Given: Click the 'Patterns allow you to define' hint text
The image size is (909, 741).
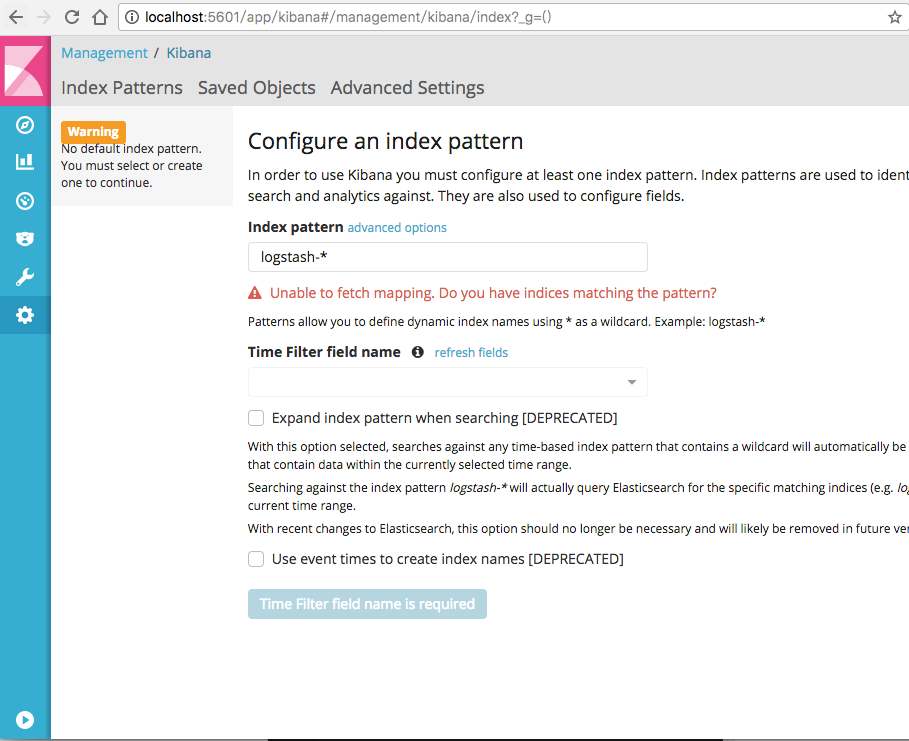Looking at the screenshot, I should pyautogui.click(x=506, y=322).
